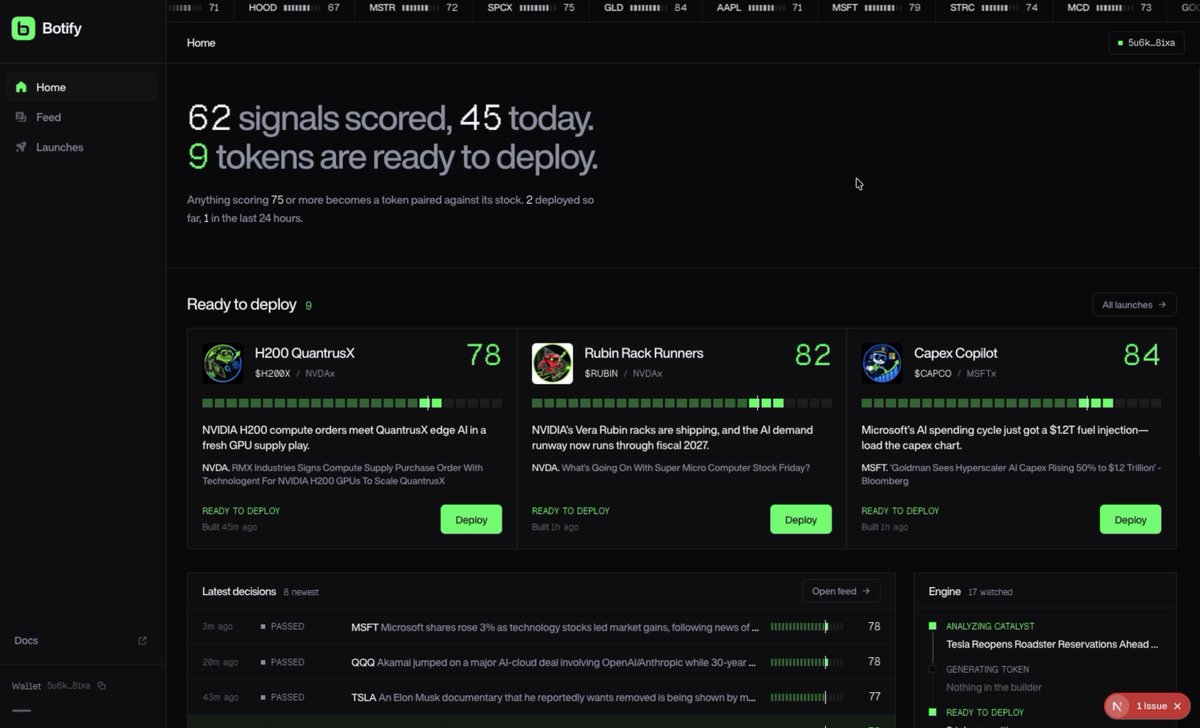Screen dimensions: 1200x728
Task: Open the Launches sidebar item
Action: 82,147
